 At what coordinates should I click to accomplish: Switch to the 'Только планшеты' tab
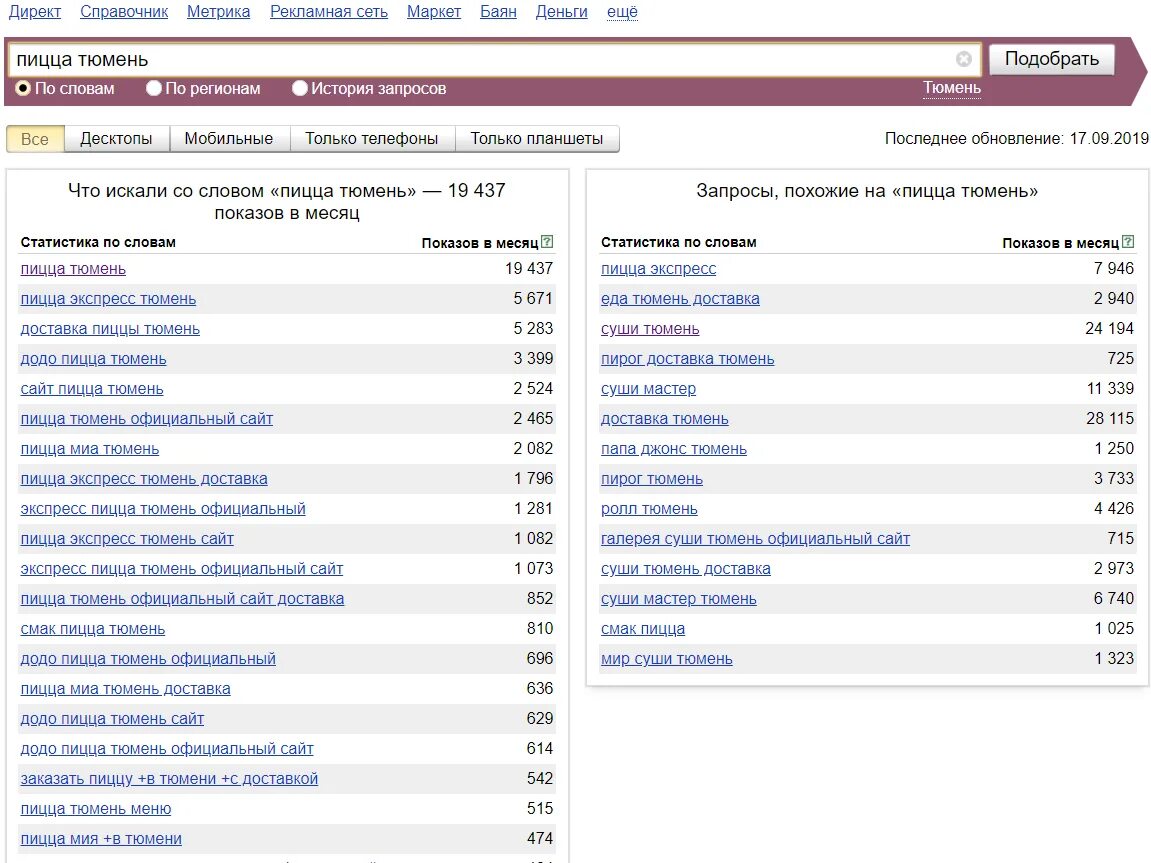[x=537, y=139]
